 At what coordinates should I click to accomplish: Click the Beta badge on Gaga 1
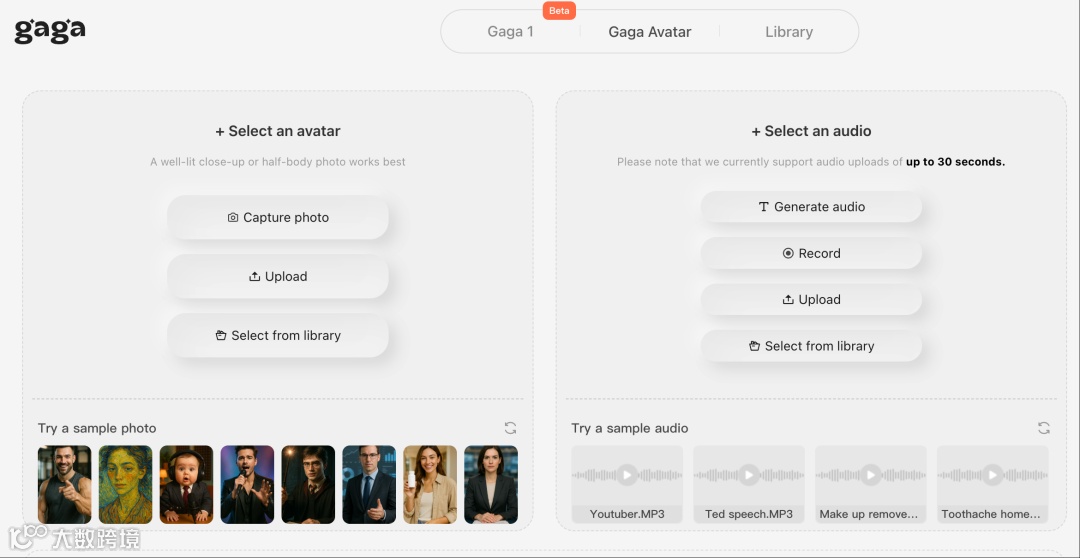(x=559, y=11)
